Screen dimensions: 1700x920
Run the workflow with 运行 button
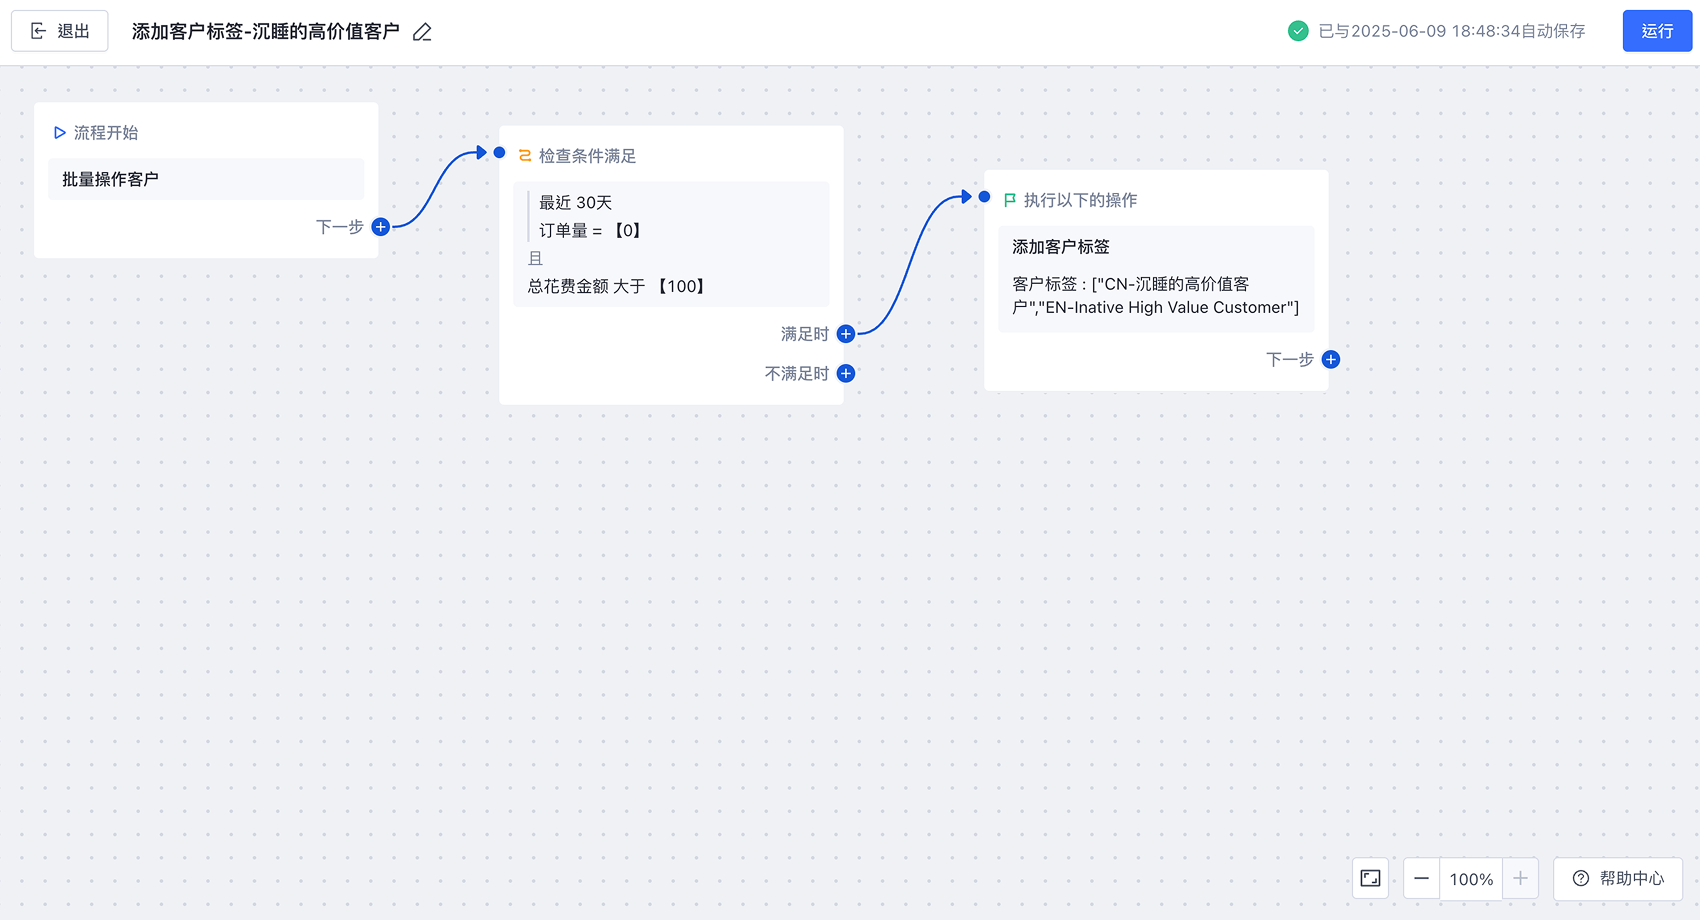(x=1657, y=31)
